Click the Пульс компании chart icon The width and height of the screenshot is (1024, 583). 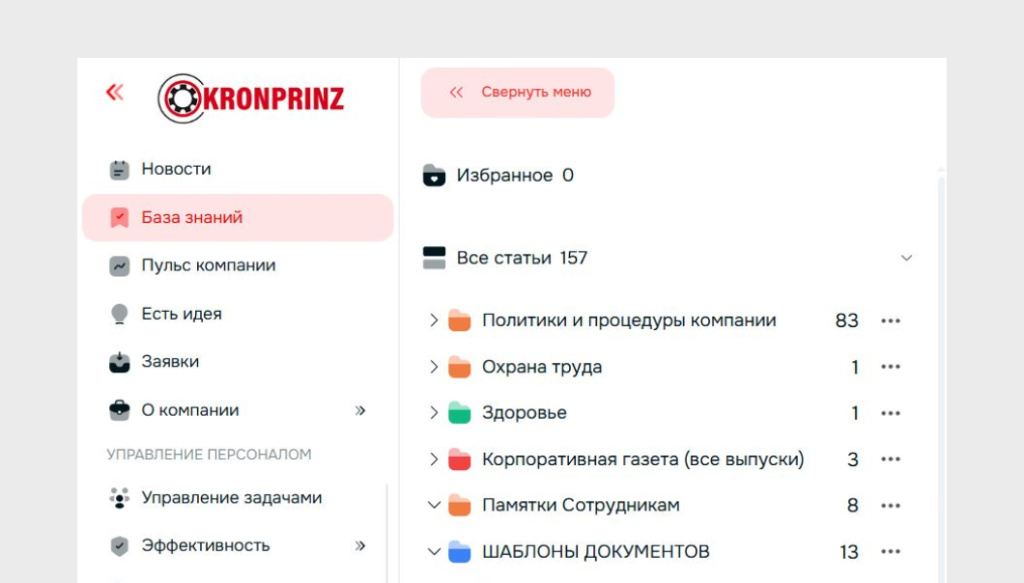[119, 266]
